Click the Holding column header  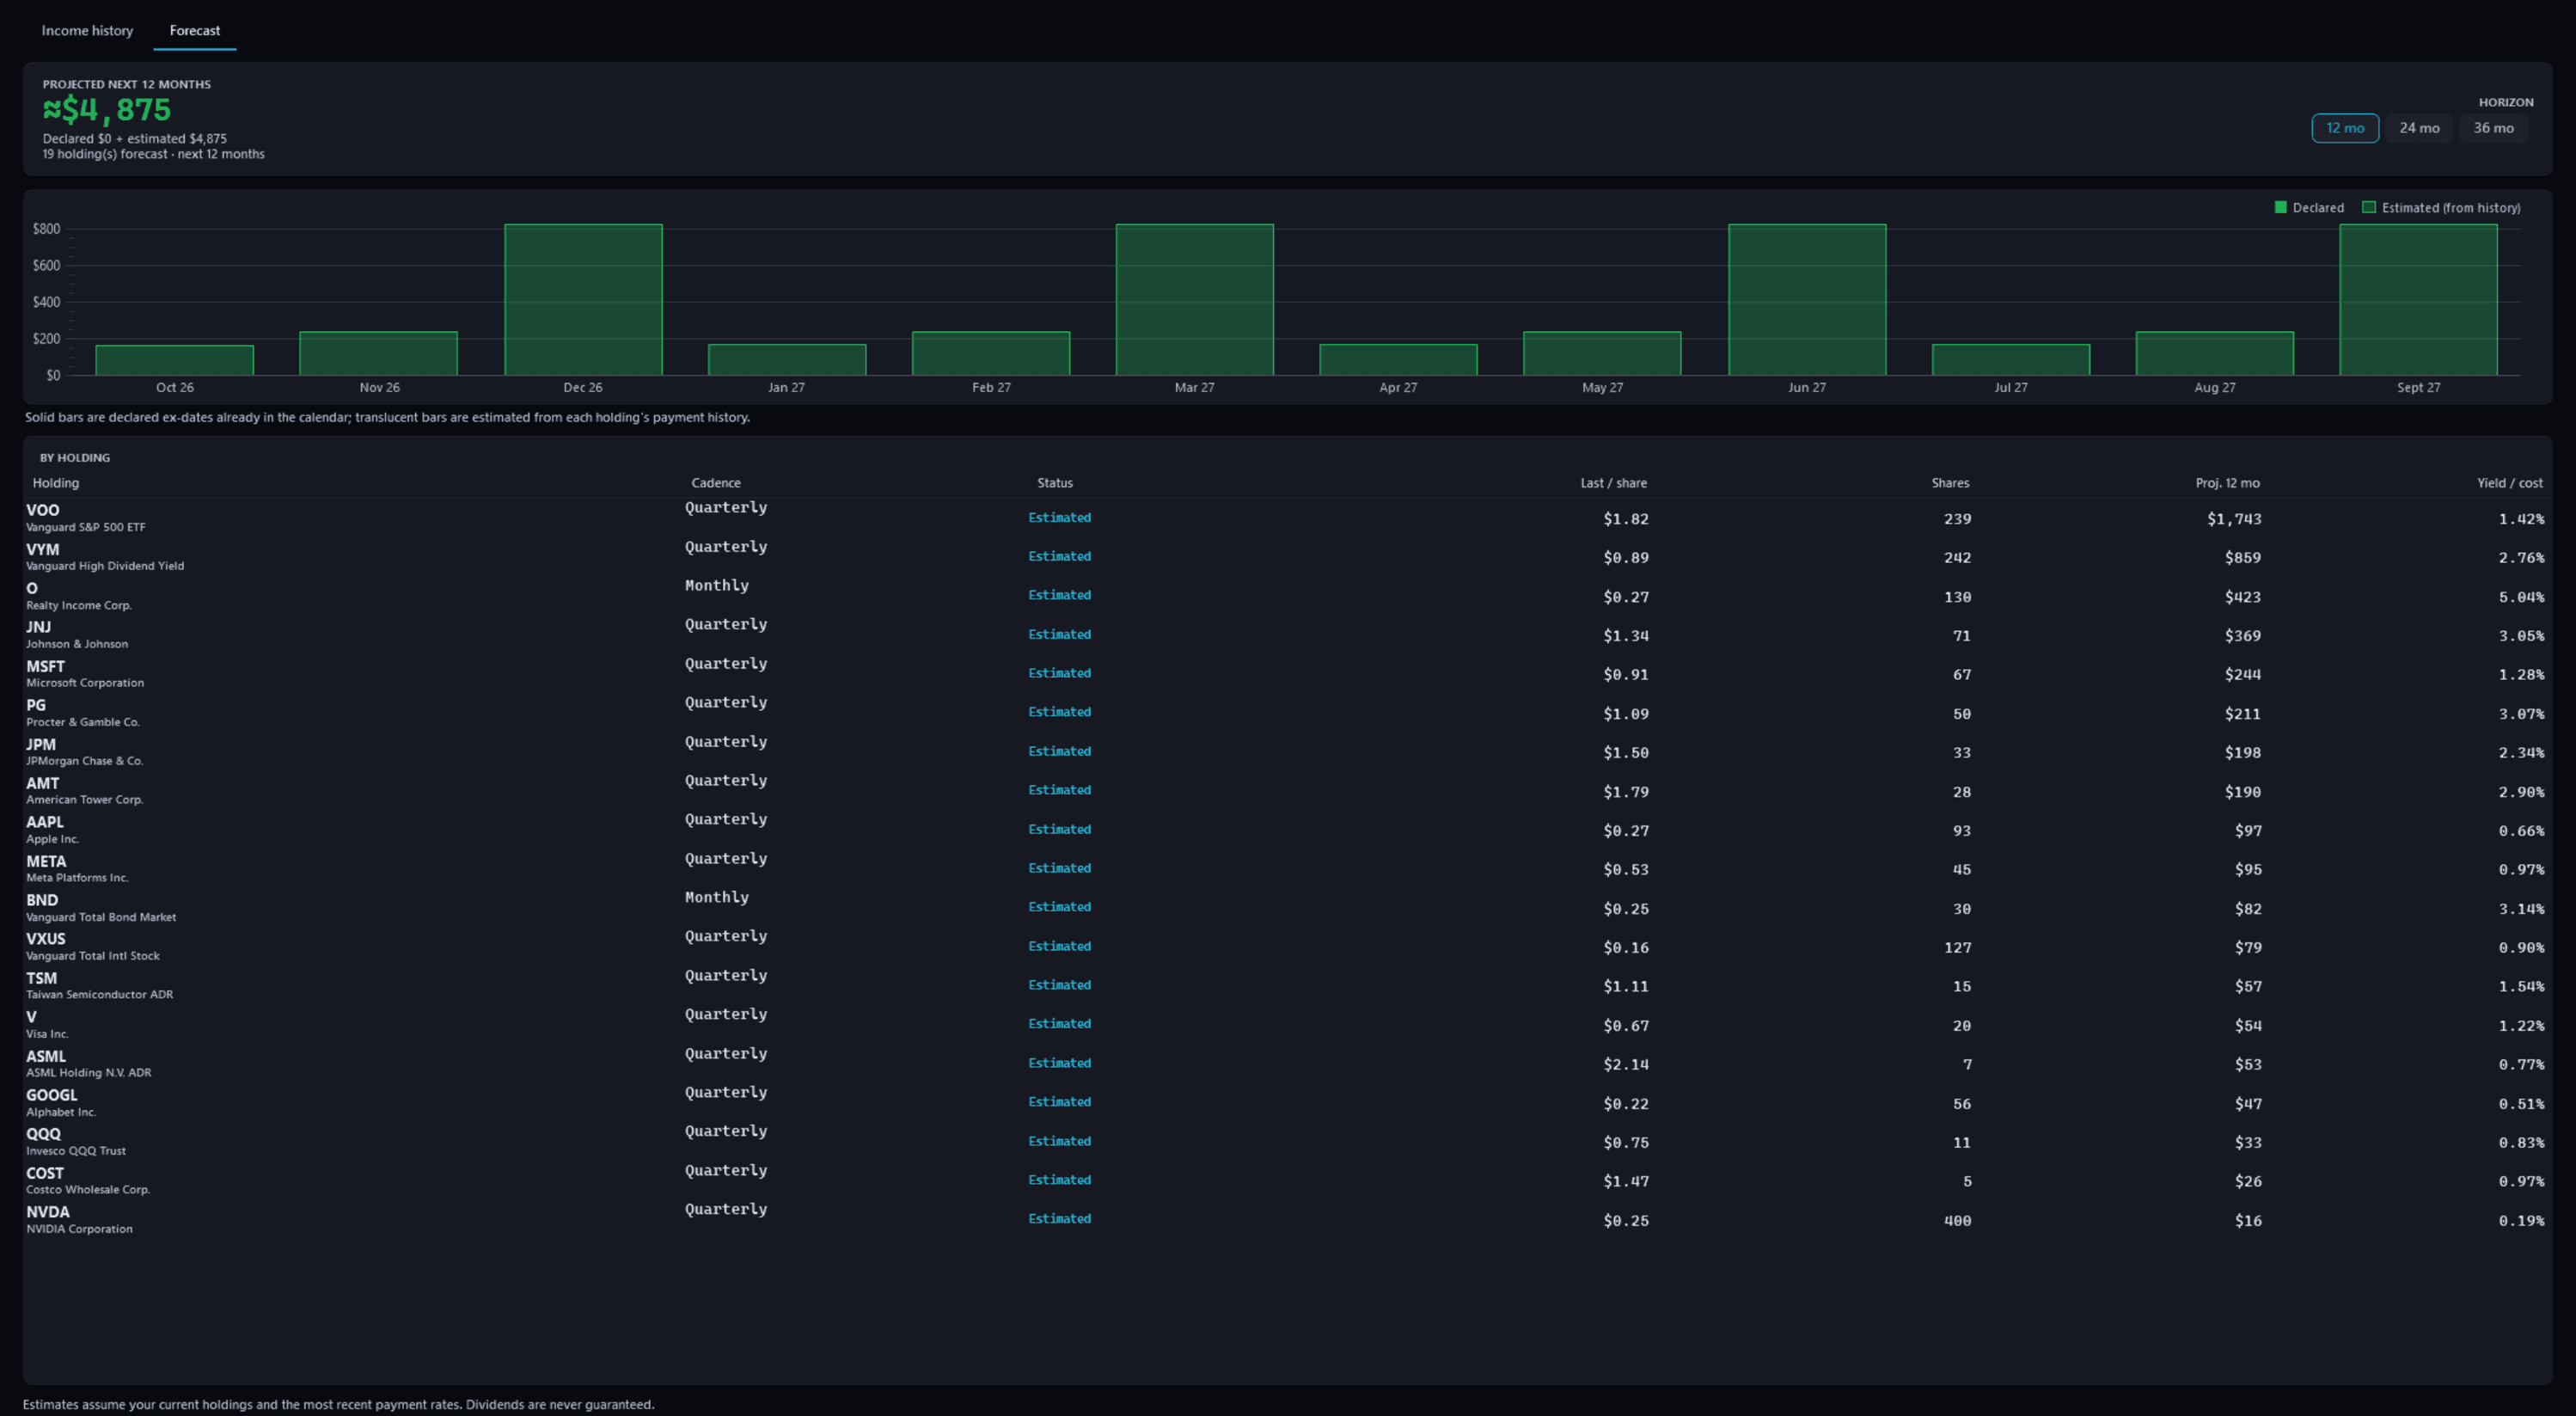[56, 483]
